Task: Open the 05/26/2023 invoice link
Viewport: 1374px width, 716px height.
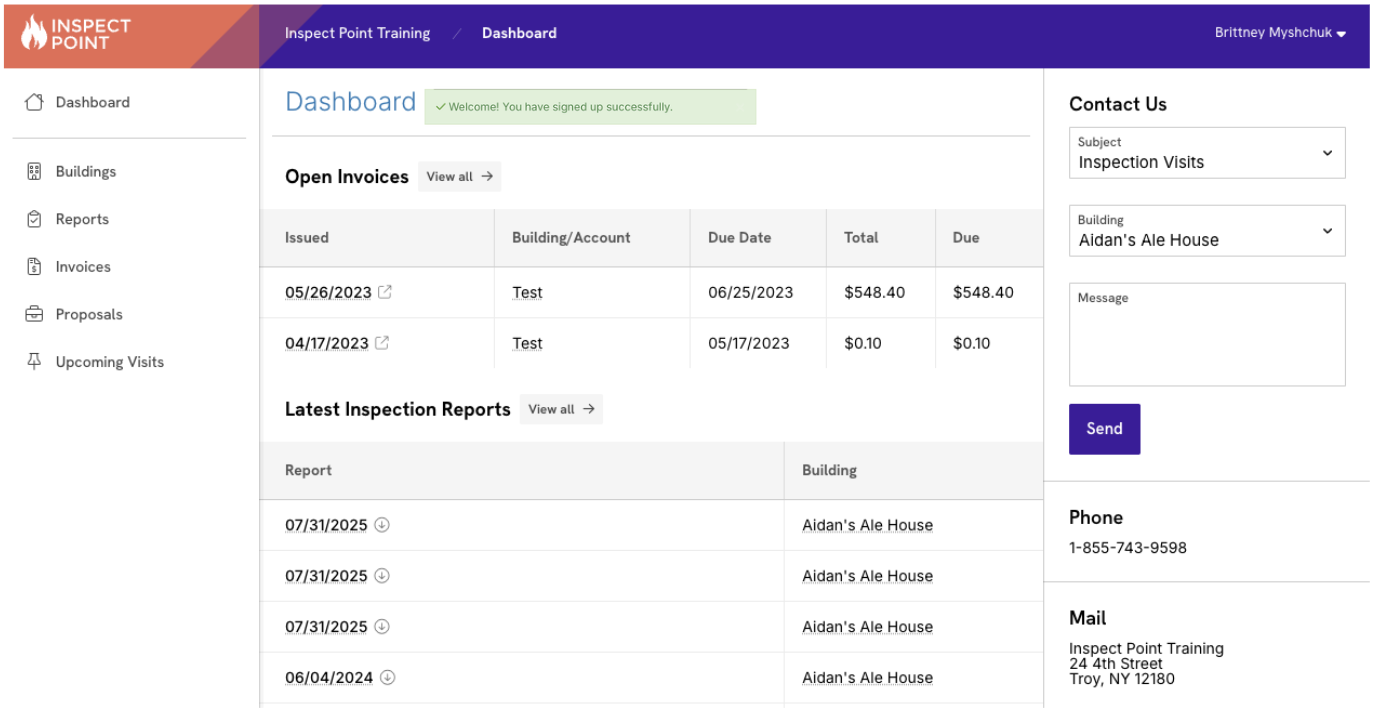Action: pos(328,293)
